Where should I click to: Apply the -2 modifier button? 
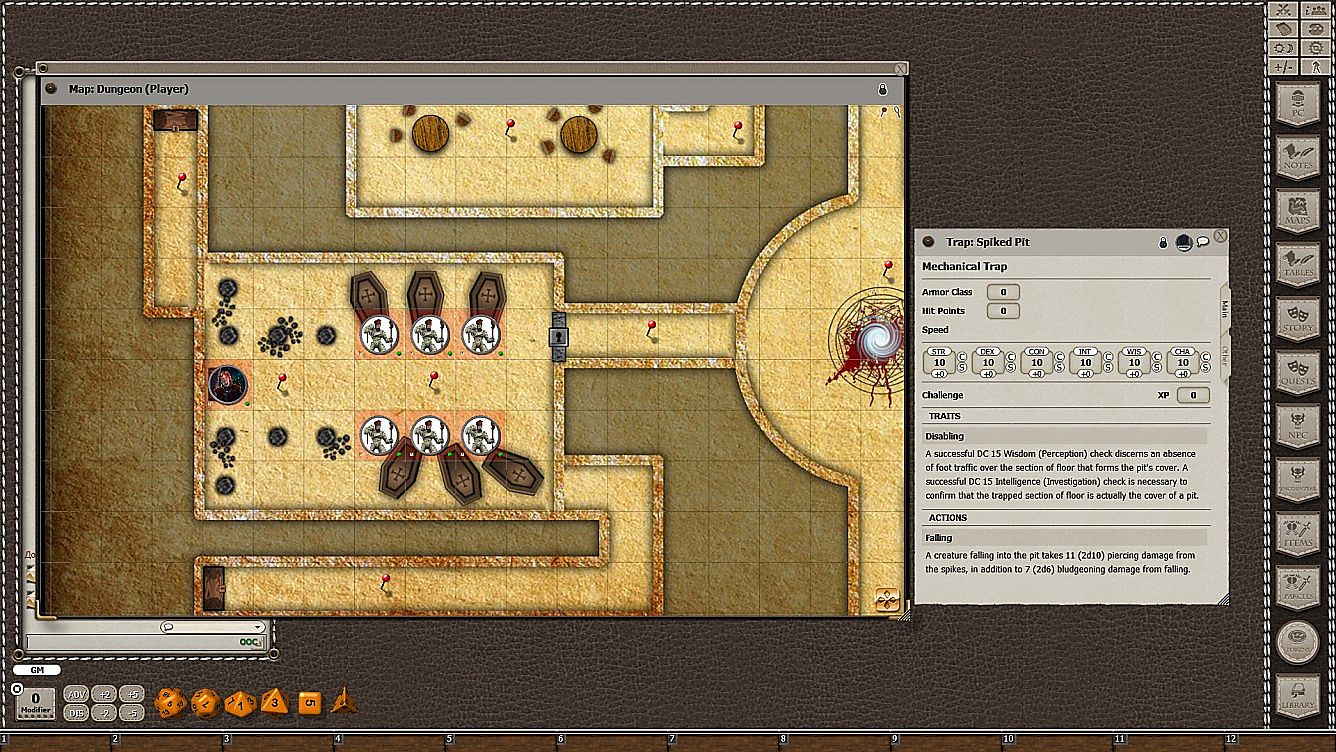[104, 713]
